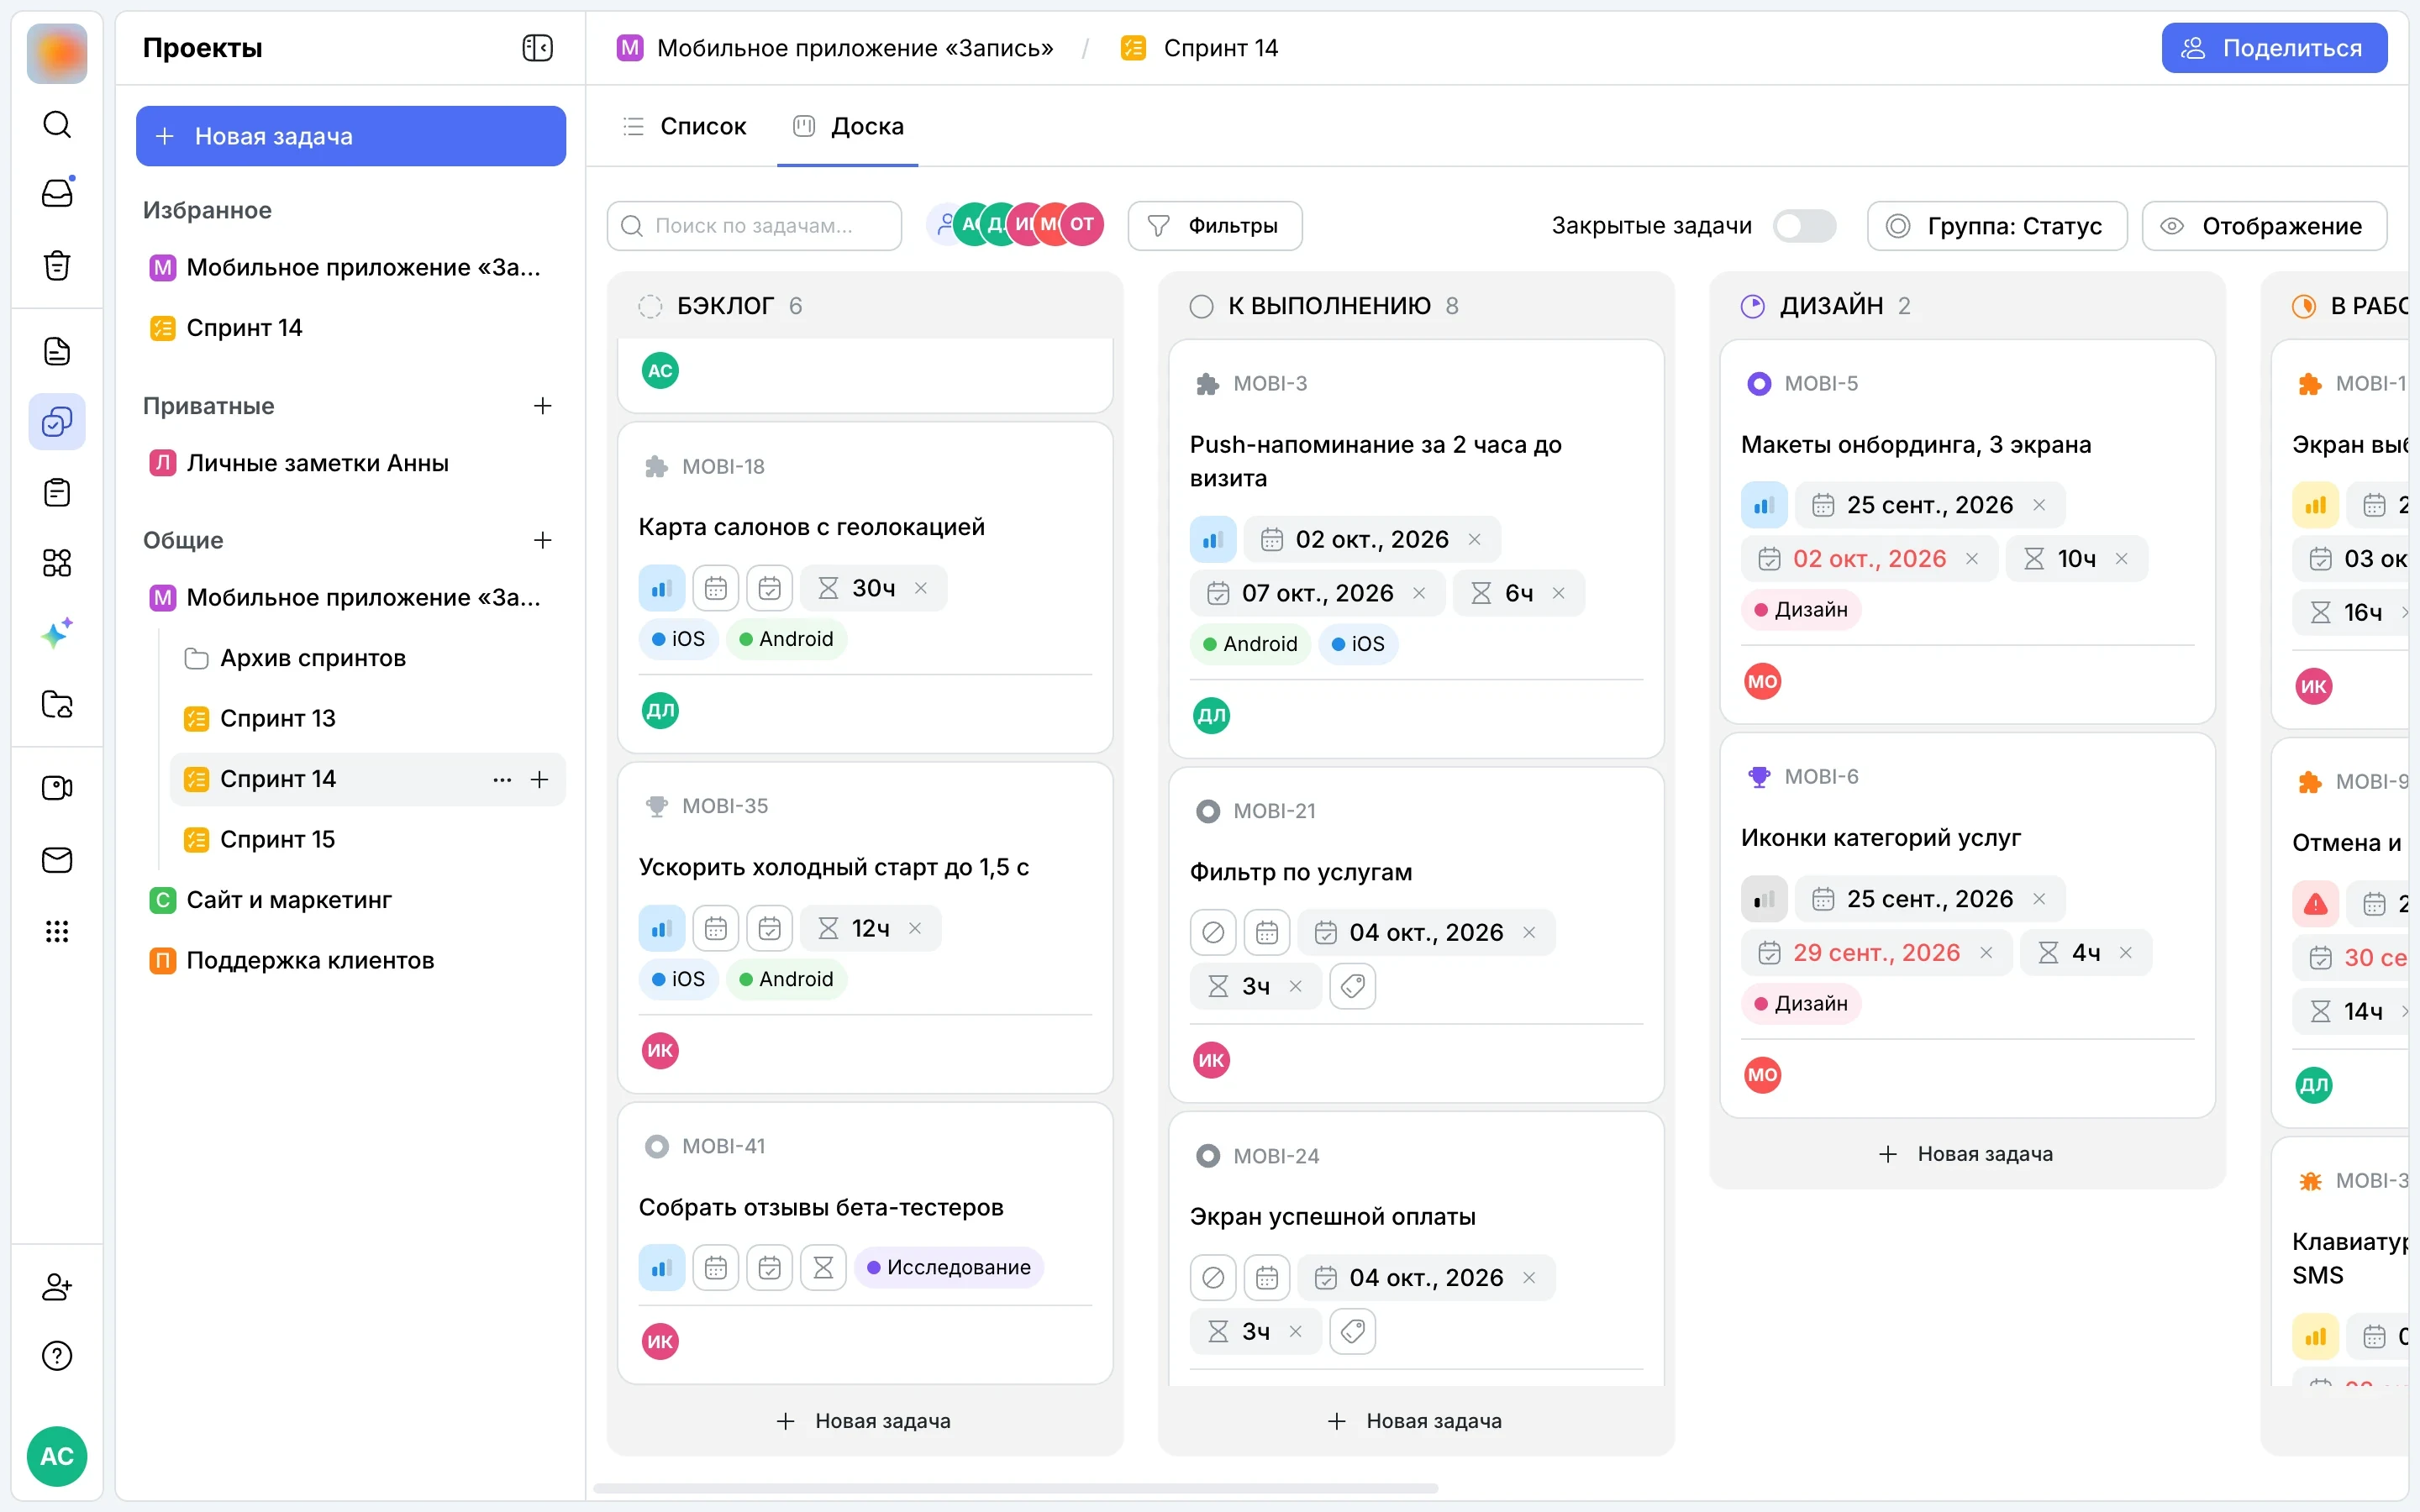The image size is (2420, 1512).
Task: Add new item in Приватные section
Action: [x=543, y=406]
